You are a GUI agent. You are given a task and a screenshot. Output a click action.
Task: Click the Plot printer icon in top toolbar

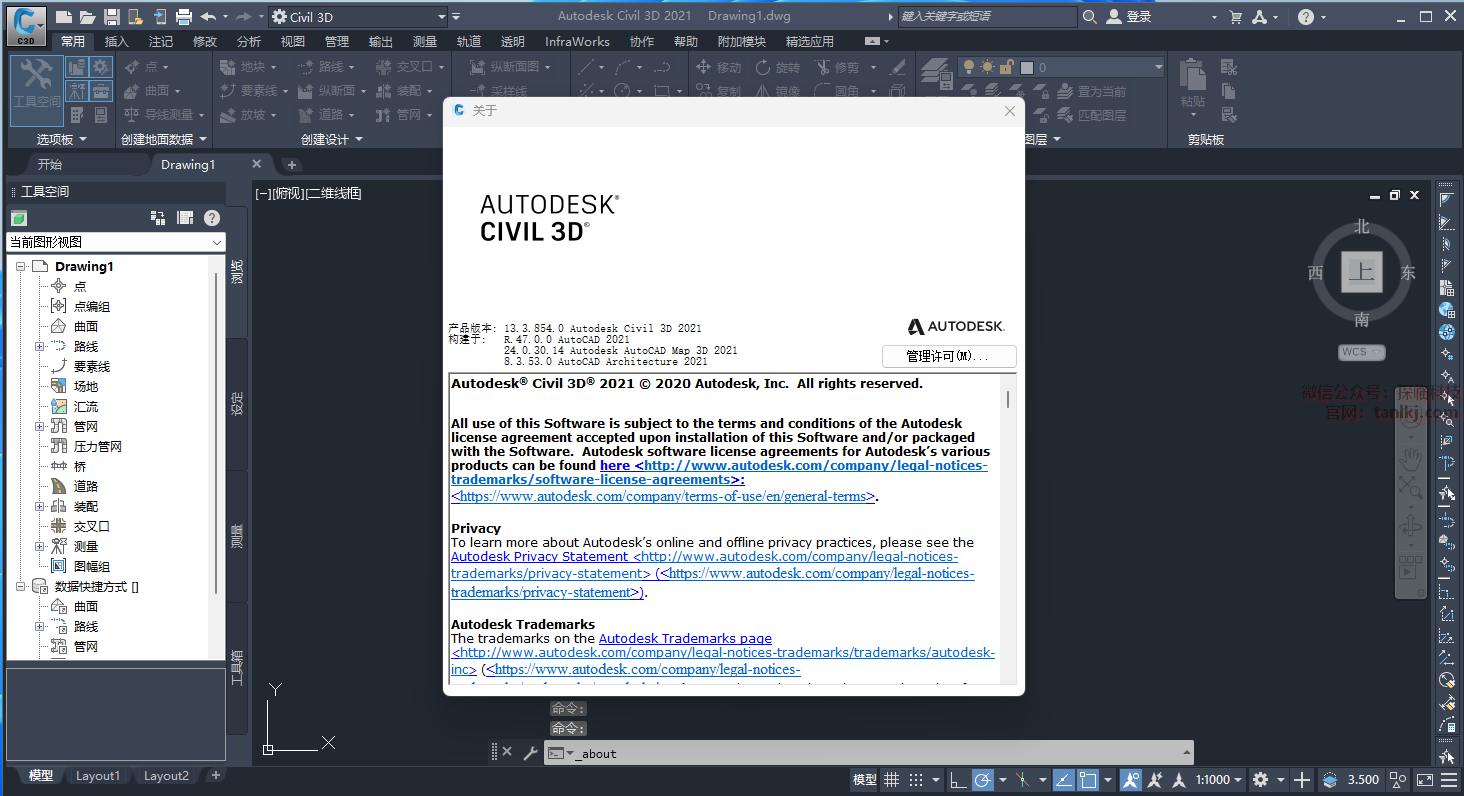pos(183,17)
